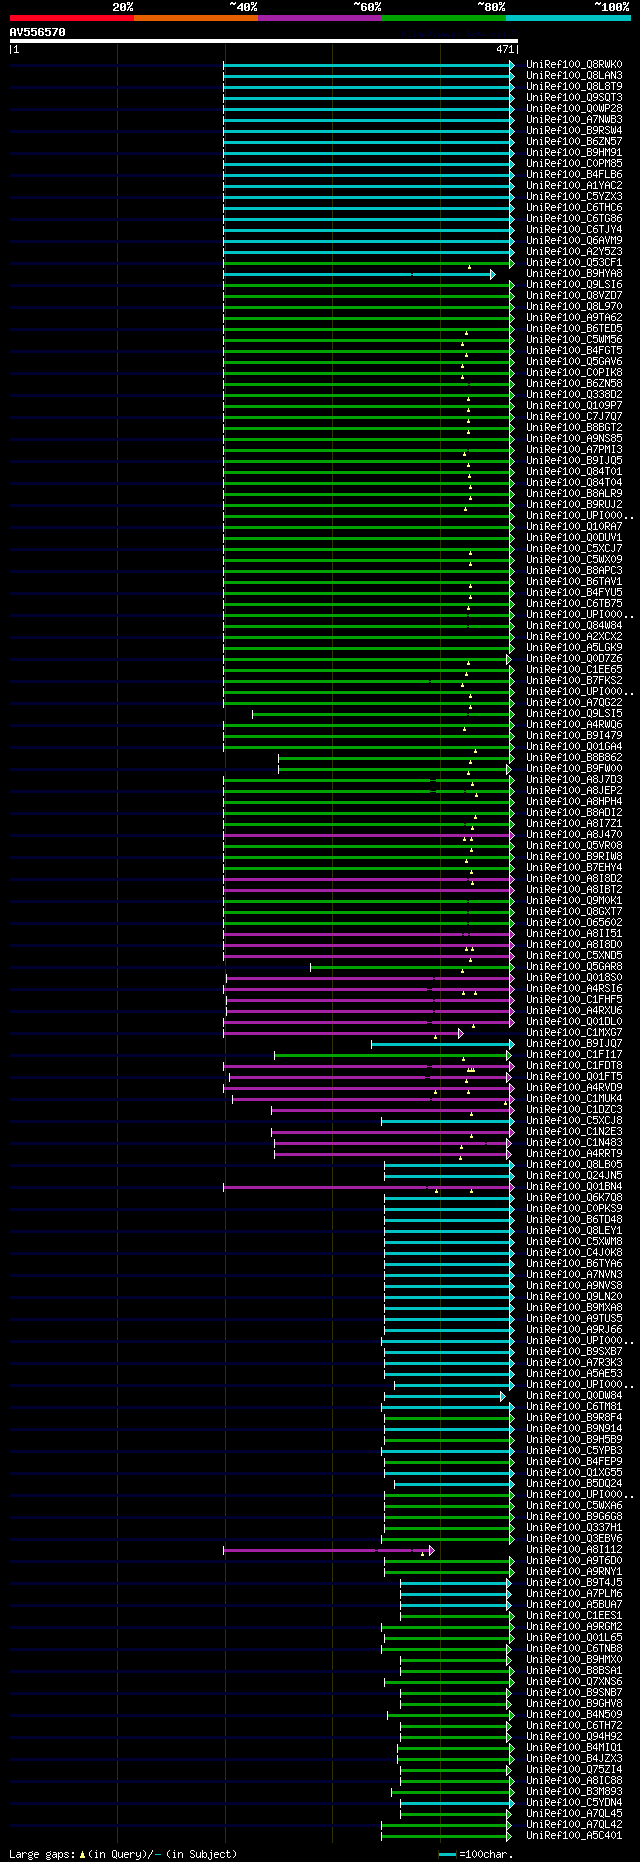Screen dimensions: 640x1862
Task: Select the hit label UniRef100_B9T4J5
Action: (574, 1582)
